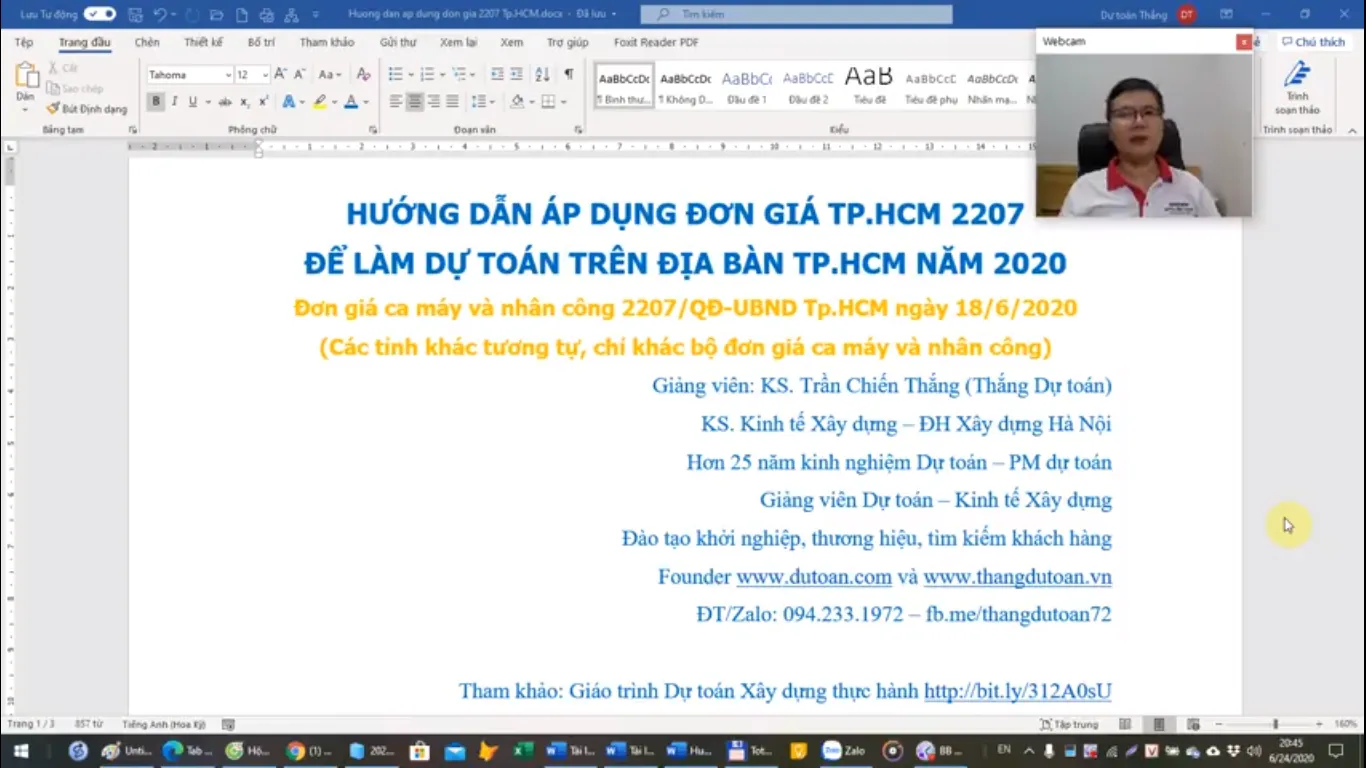Follow the www.dutoan.com hyperlink
This screenshot has width=1366, height=768.
coord(814,577)
